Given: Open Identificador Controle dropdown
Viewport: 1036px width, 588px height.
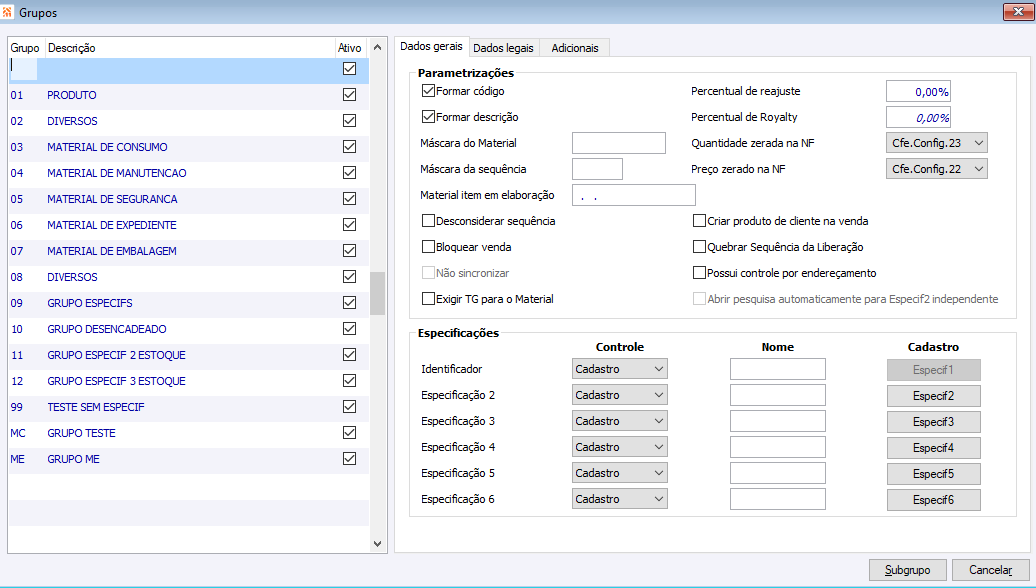Looking at the screenshot, I should click(620, 369).
